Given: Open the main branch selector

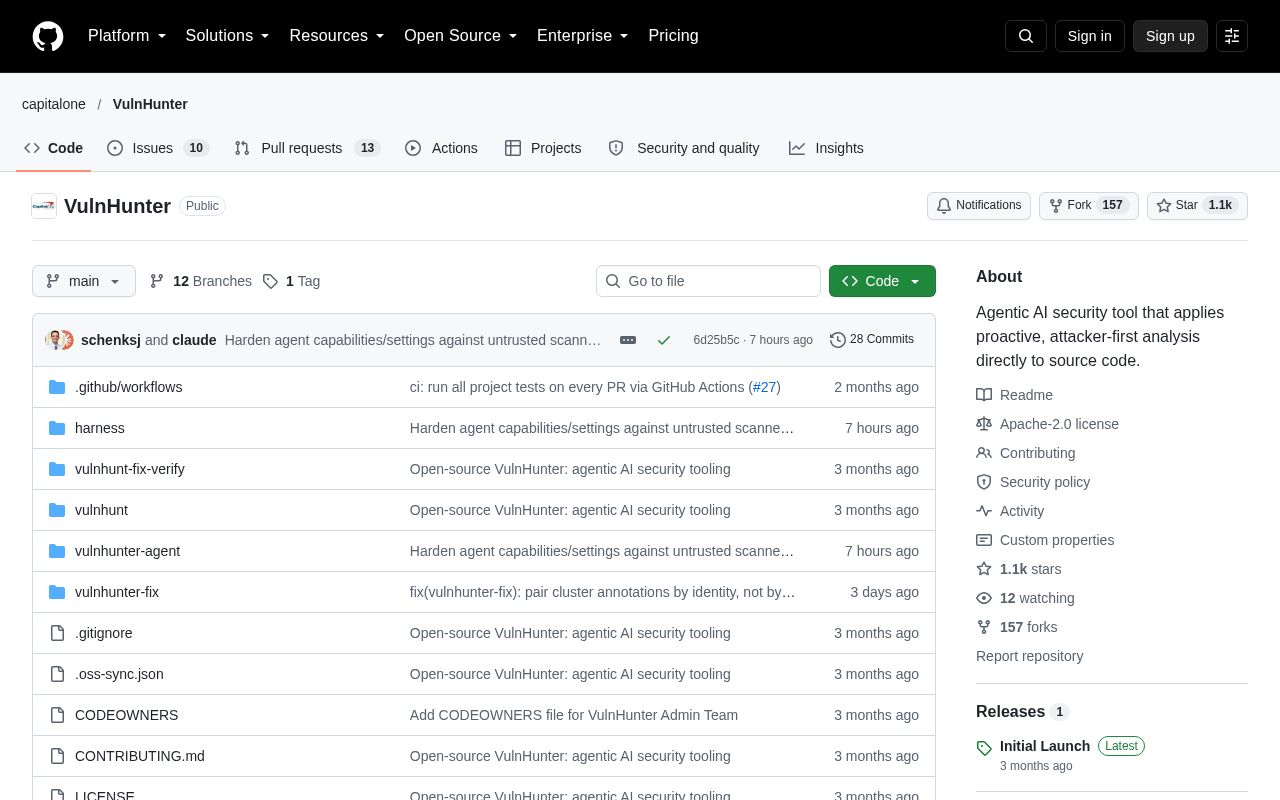Looking at the screenshot, I should coord(84,281).
